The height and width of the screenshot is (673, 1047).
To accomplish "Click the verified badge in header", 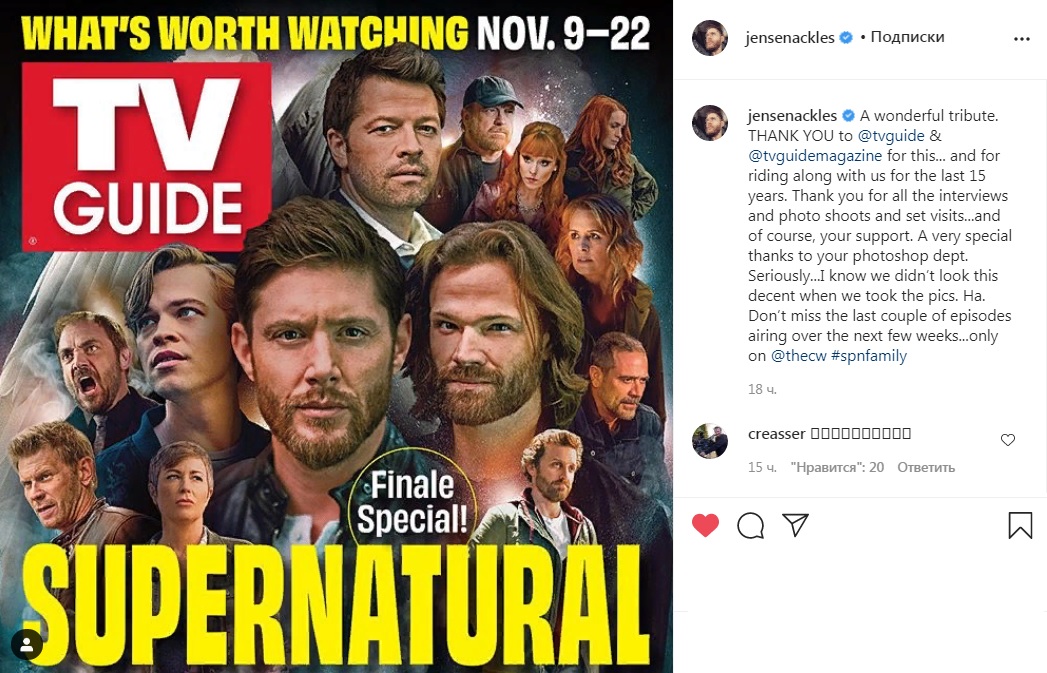I will click(x=845, y=37).
